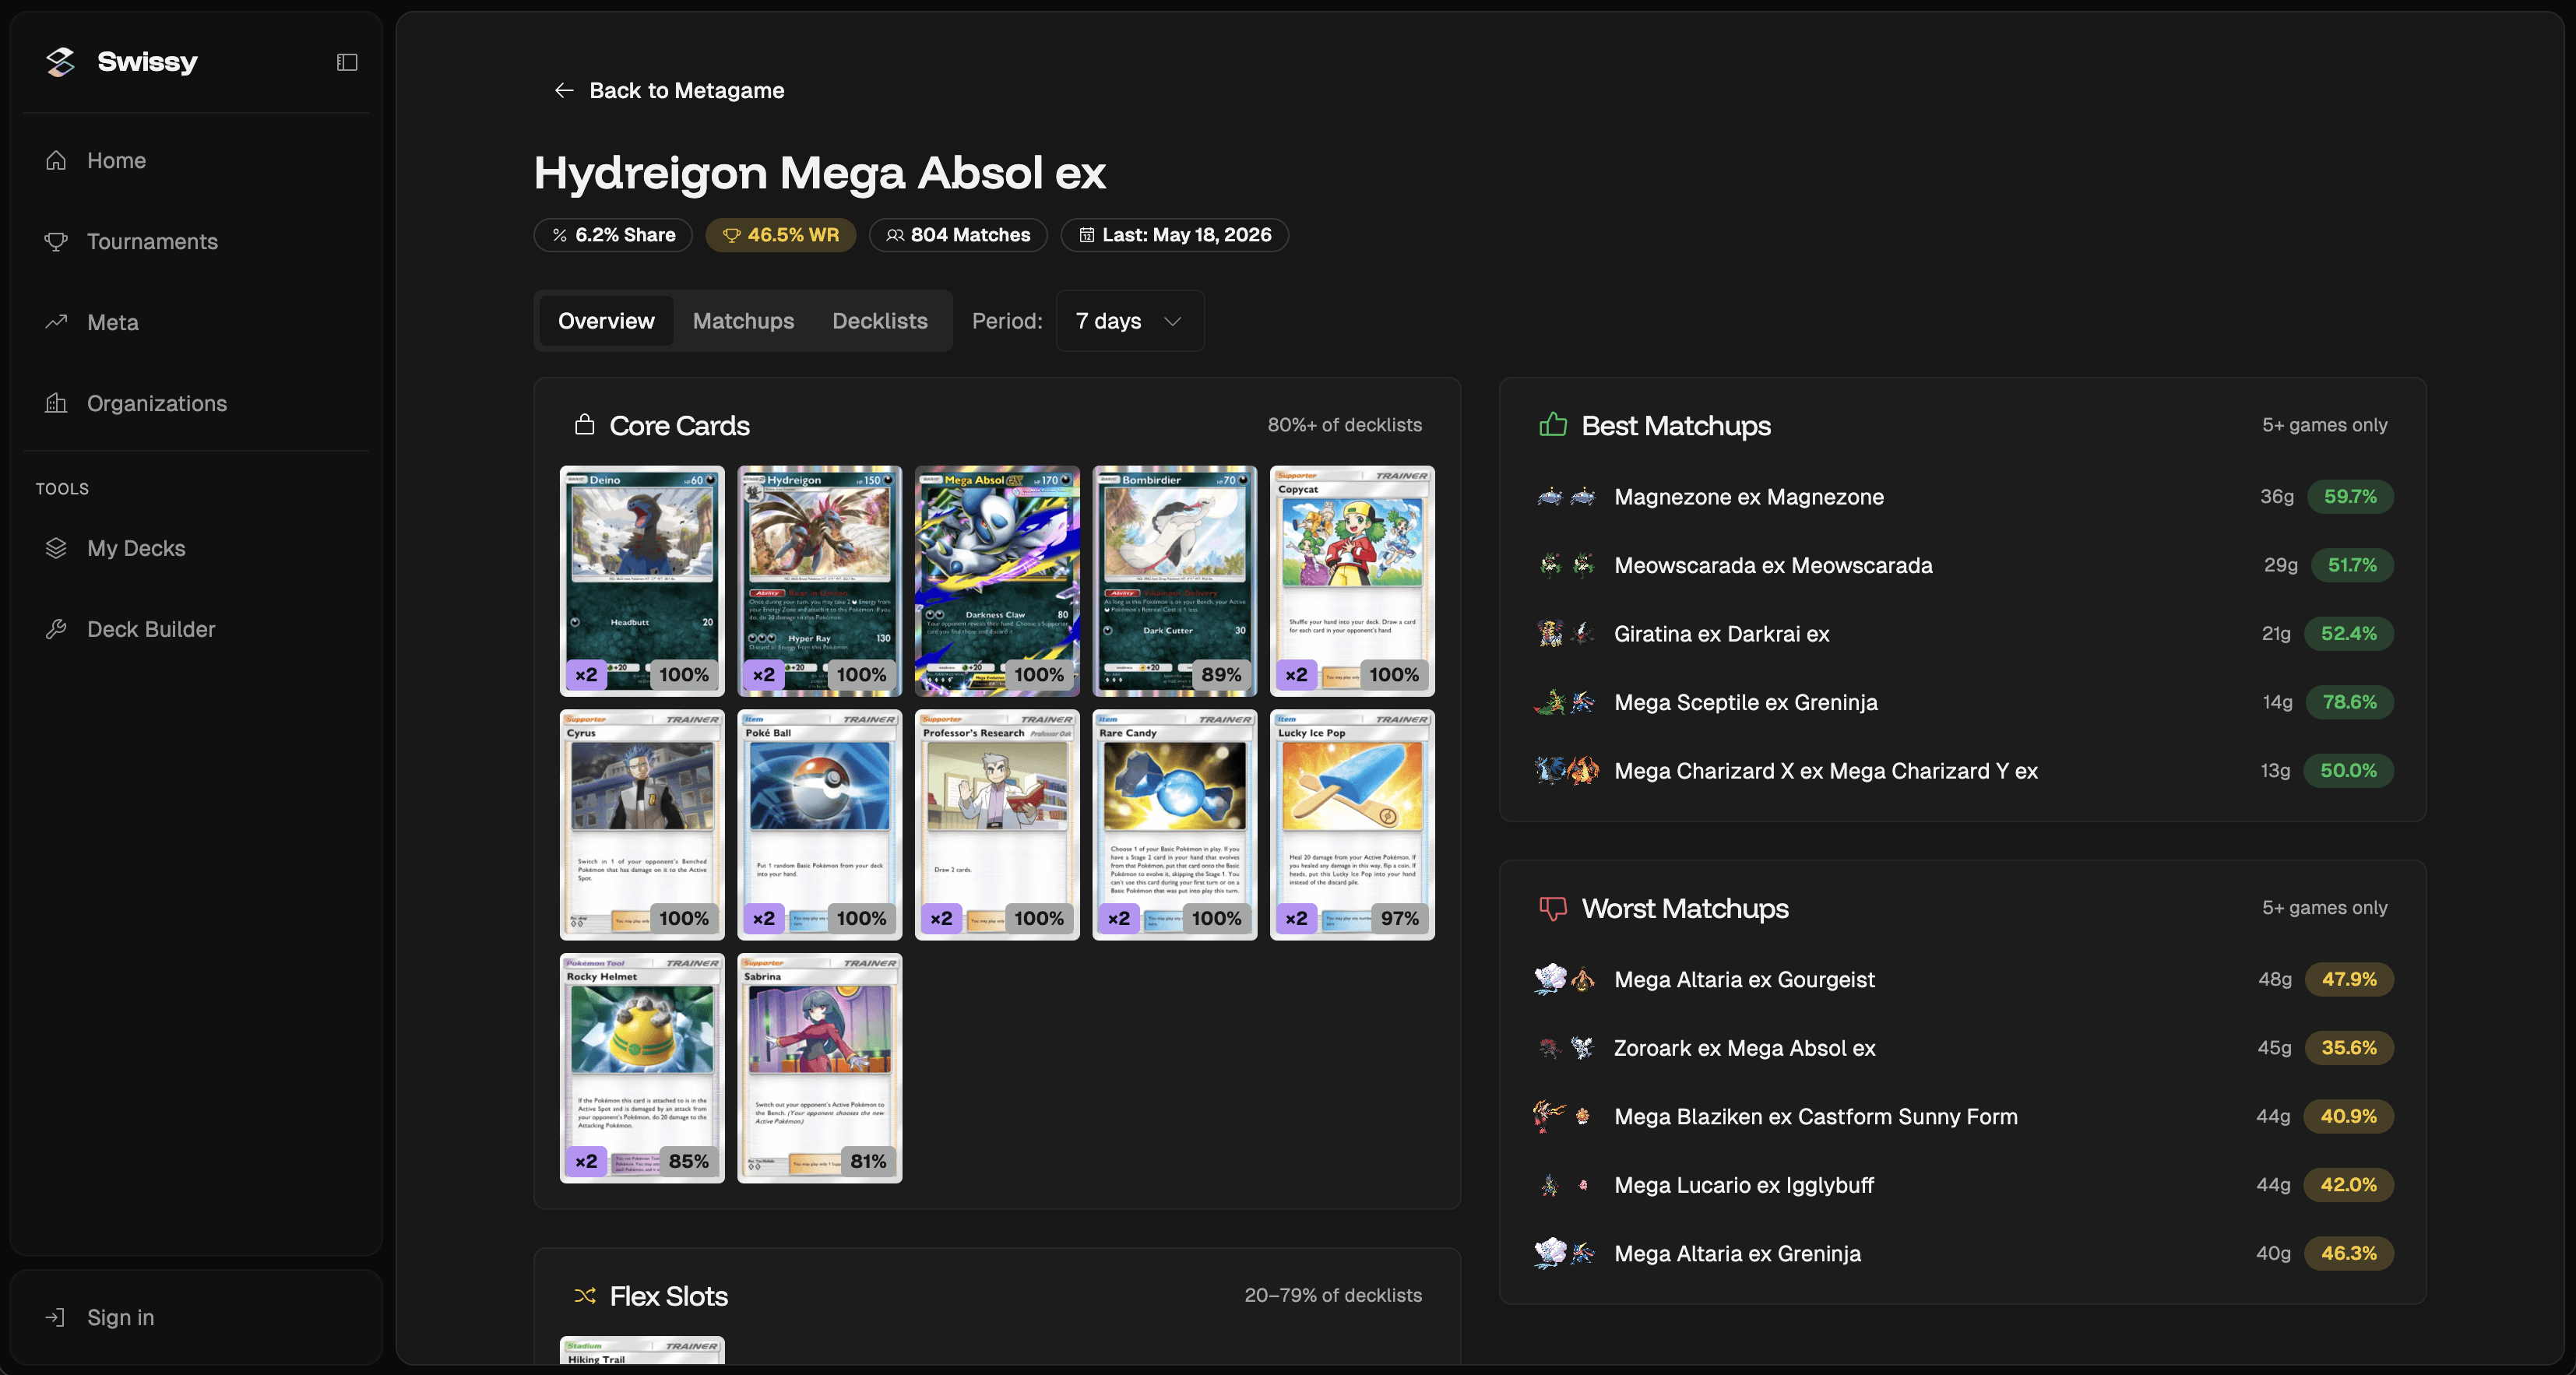Click the Mega Charizard X Y sprite icons
The height and width of the screenshot is (1375, 2576).
point(1567,771)
